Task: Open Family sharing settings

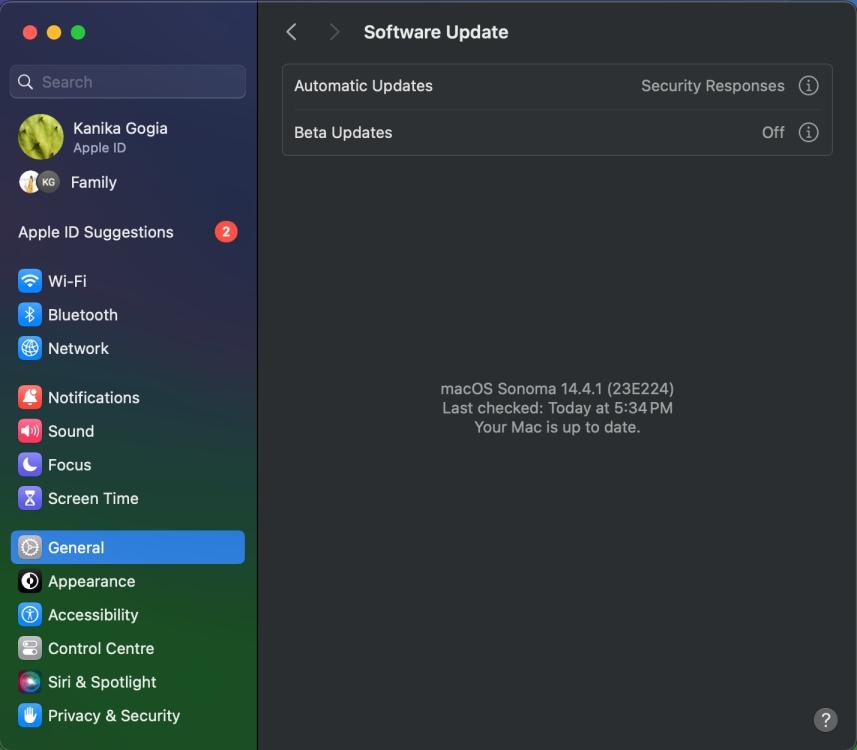Action: point(127,182)
